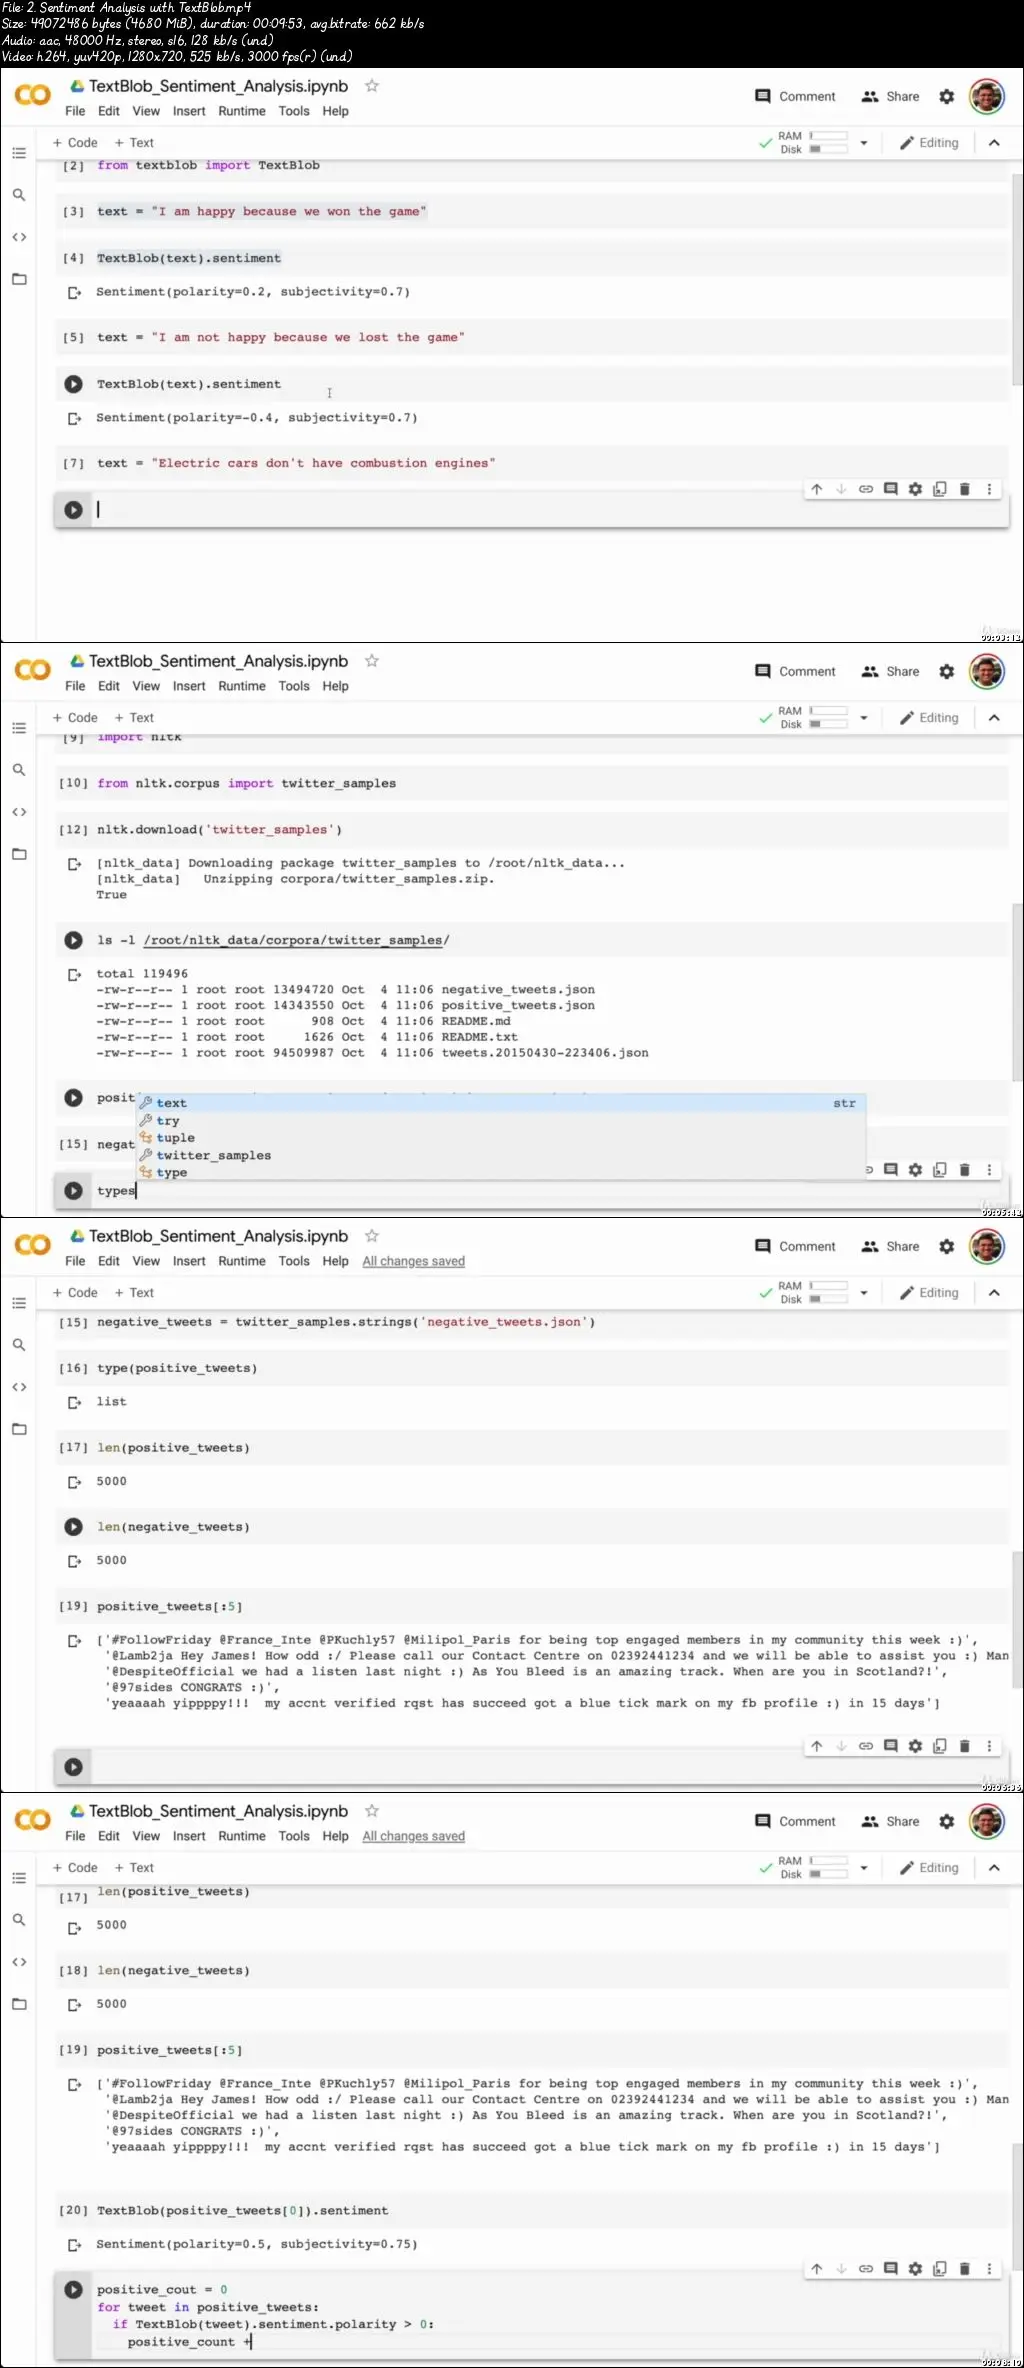
Task: Click 'All changes saved' in type(positive_tweets) frame
Action: 413,1261
